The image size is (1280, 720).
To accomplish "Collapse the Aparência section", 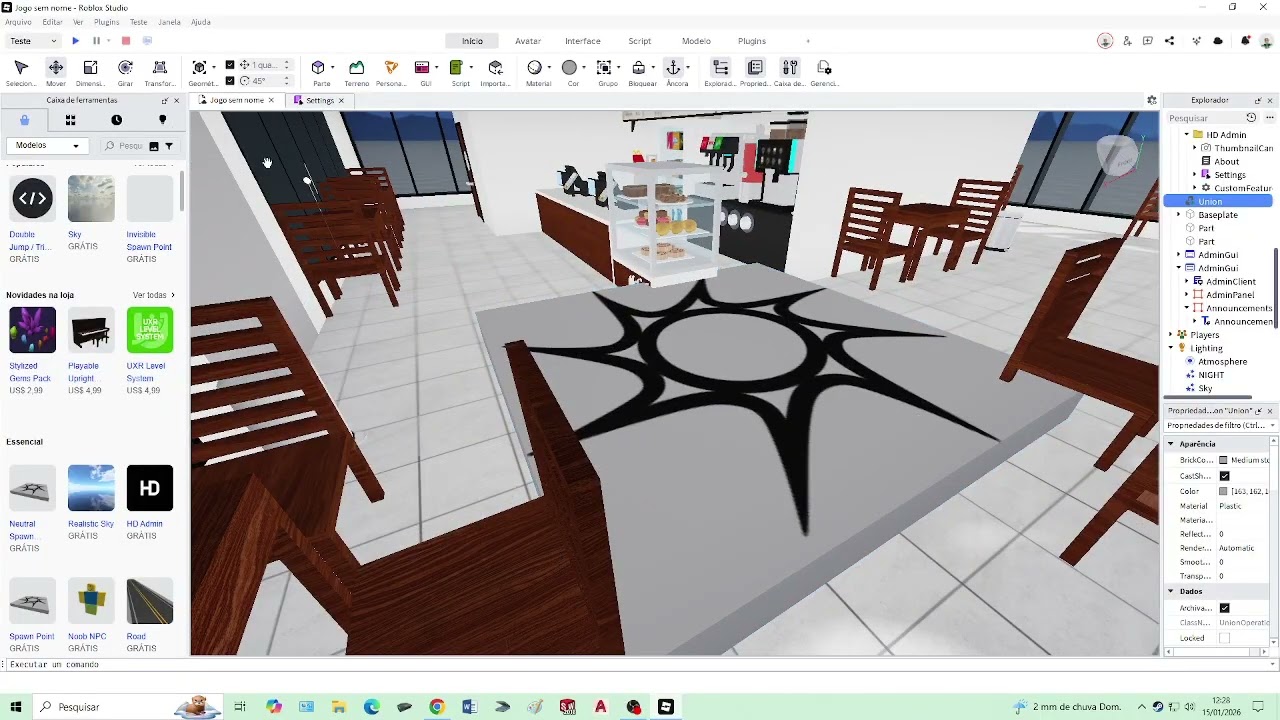I will point(1171,444).
